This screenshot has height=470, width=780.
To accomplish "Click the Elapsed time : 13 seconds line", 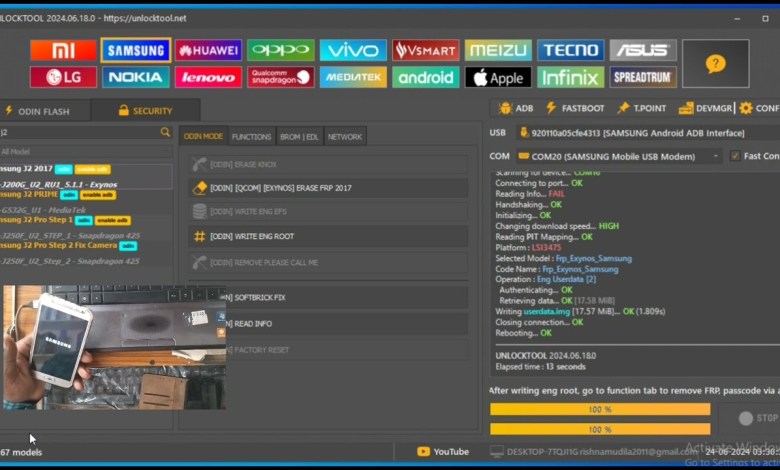I will [x=540, y=367].
